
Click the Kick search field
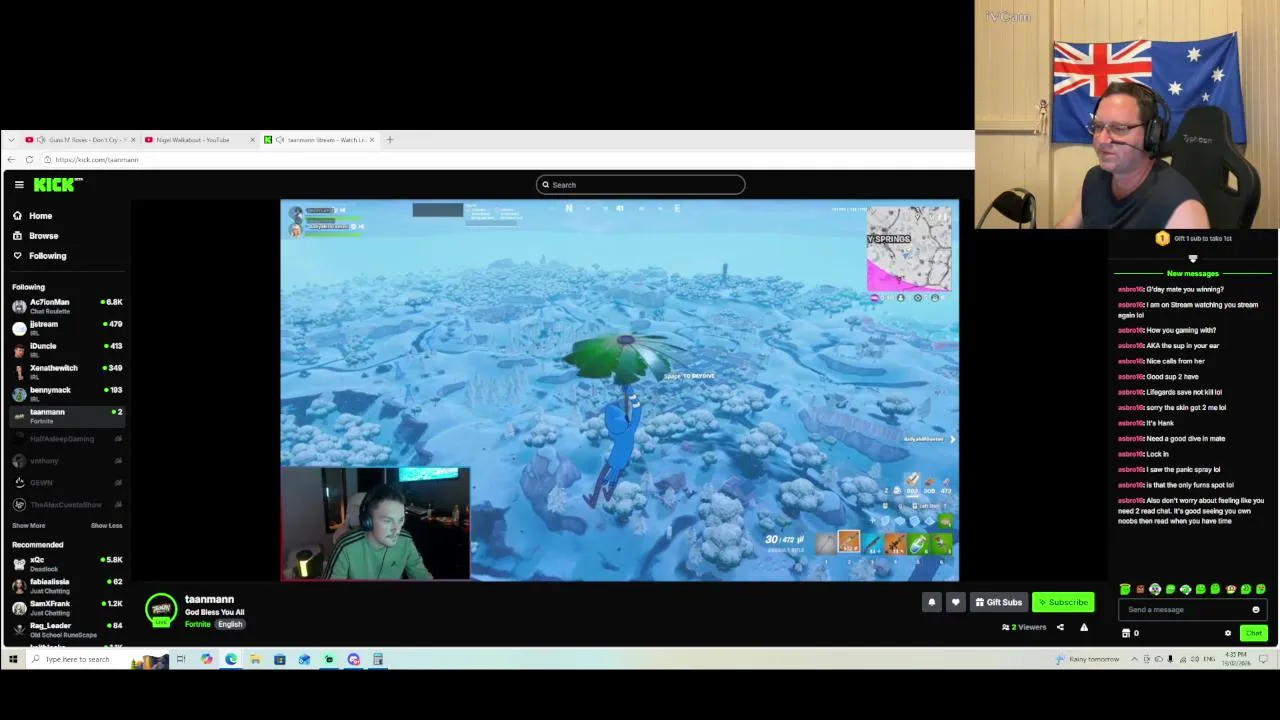(x=640, y=185)
